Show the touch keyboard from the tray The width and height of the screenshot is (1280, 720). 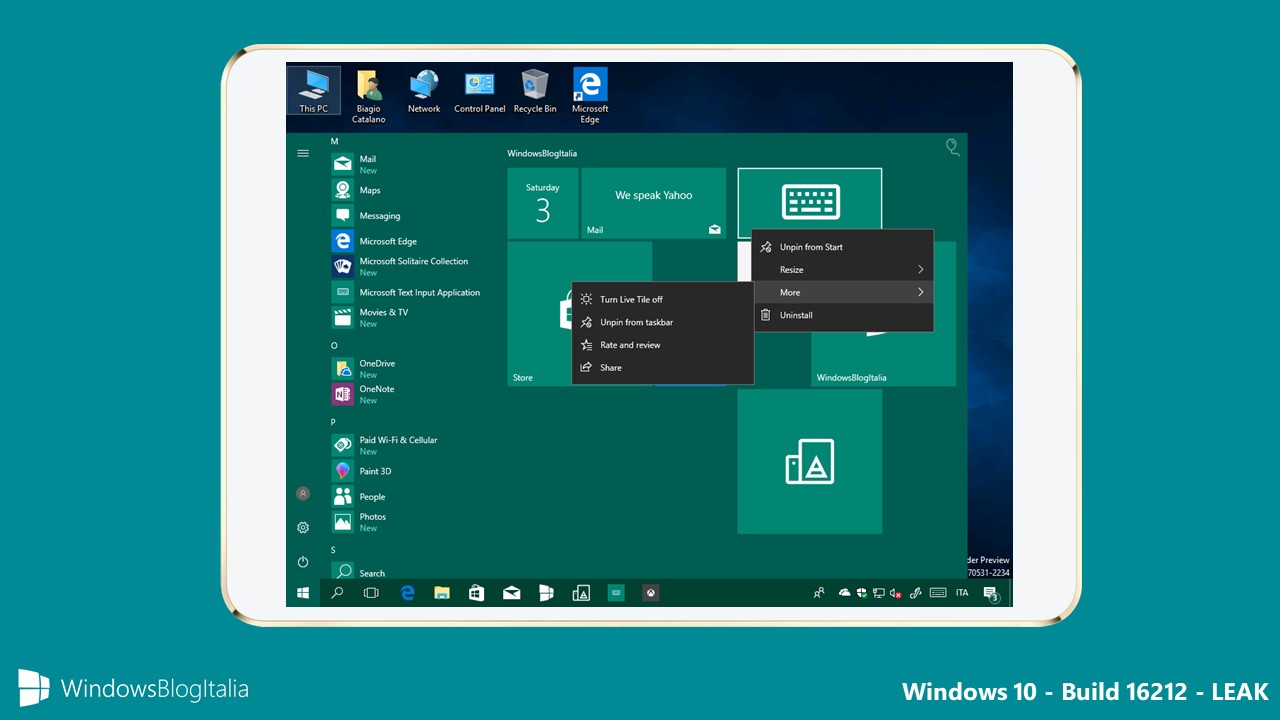[938, 593]
